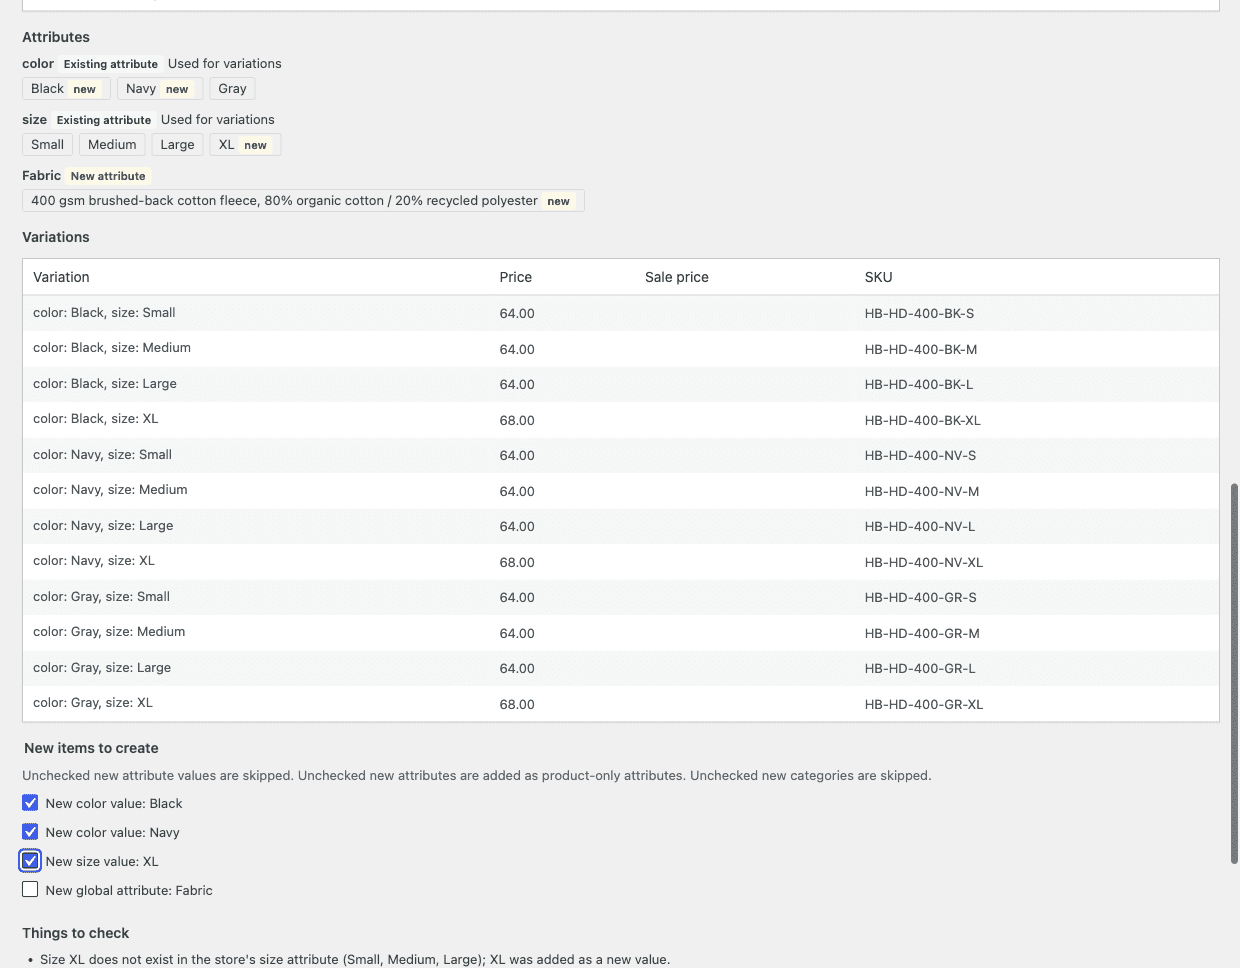Click SKU HB-HD-400-NV-M
Viewport: 1240px width, 968px height.
tap(922, 491)
